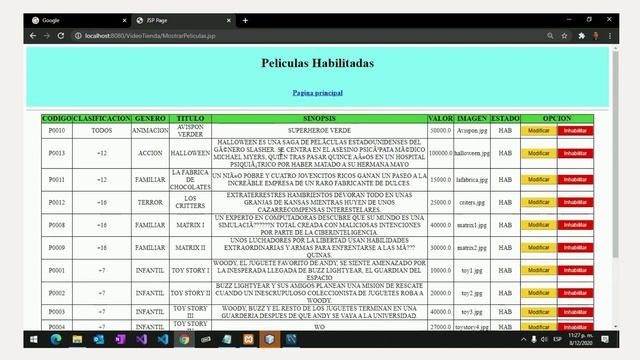Close the JSP Page tab

click(229, 20)
